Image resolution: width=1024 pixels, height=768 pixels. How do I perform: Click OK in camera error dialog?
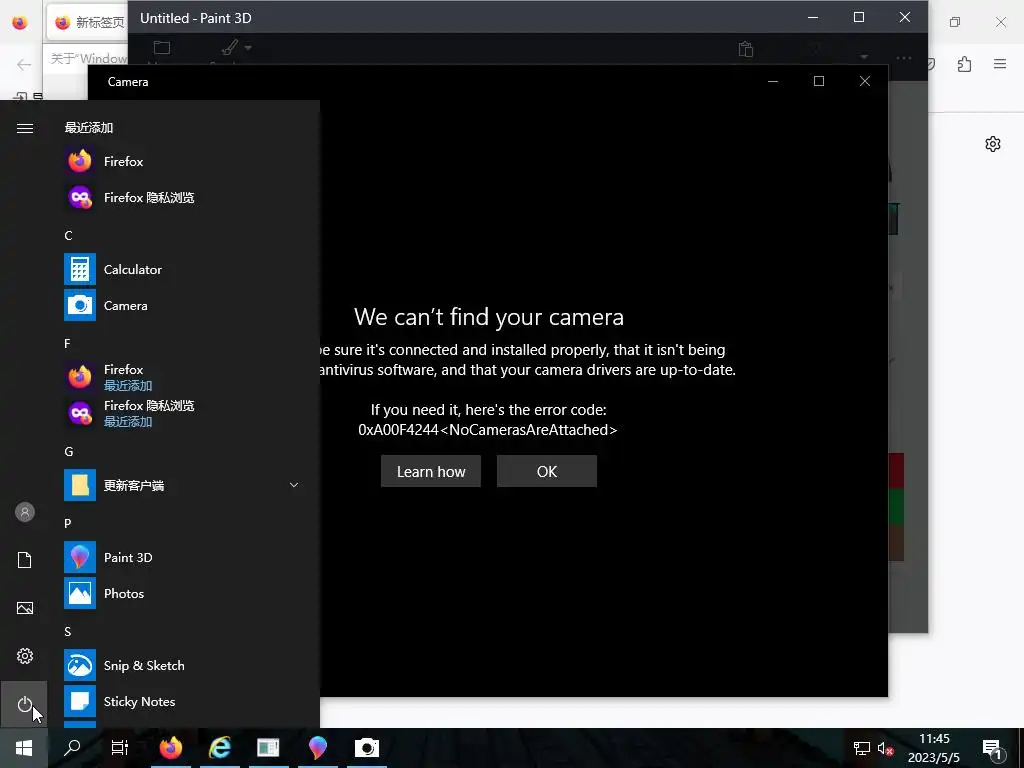coord(547,472)
